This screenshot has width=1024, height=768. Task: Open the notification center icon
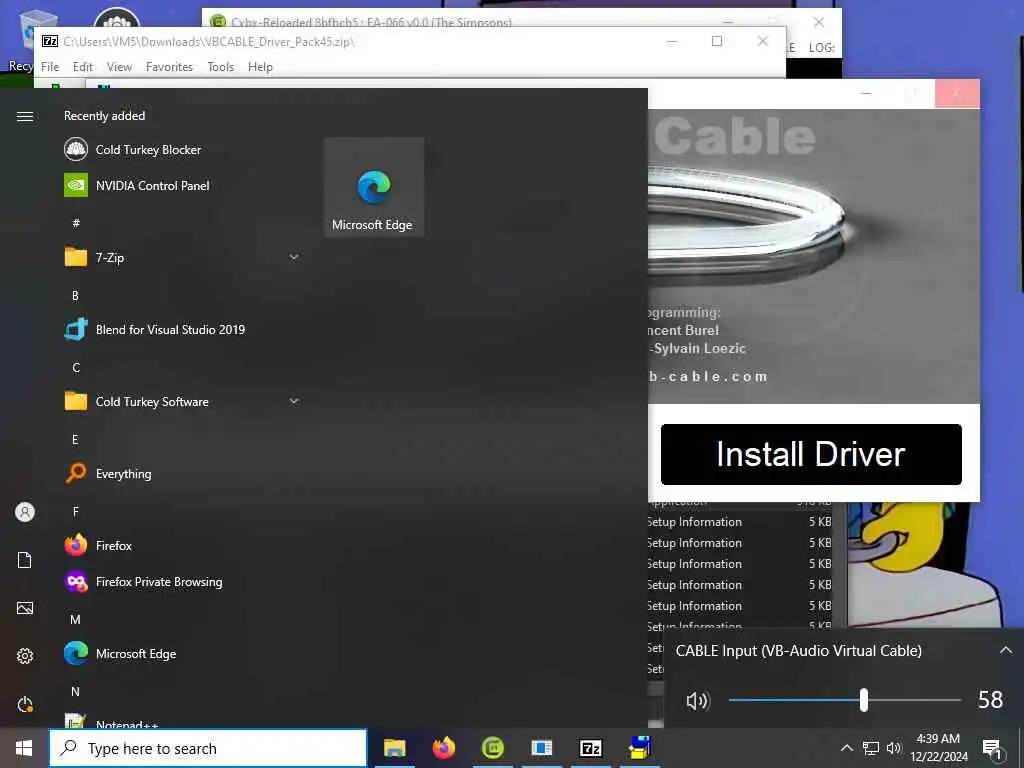[993, 748]
